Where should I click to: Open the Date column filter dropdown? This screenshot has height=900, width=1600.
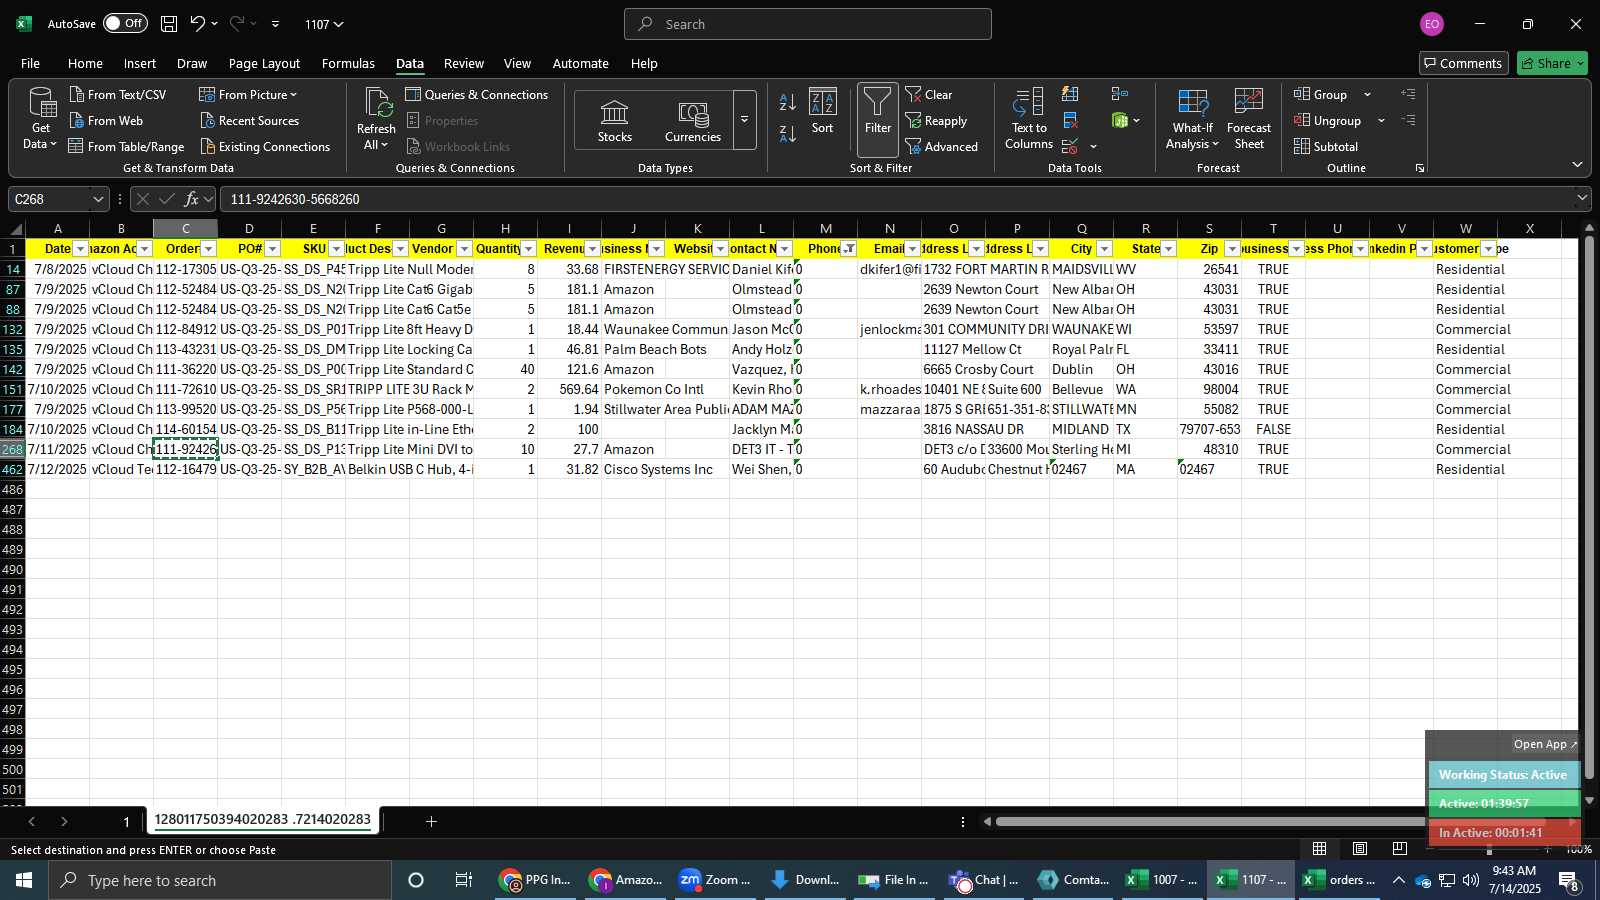click(x=80, y=249)
